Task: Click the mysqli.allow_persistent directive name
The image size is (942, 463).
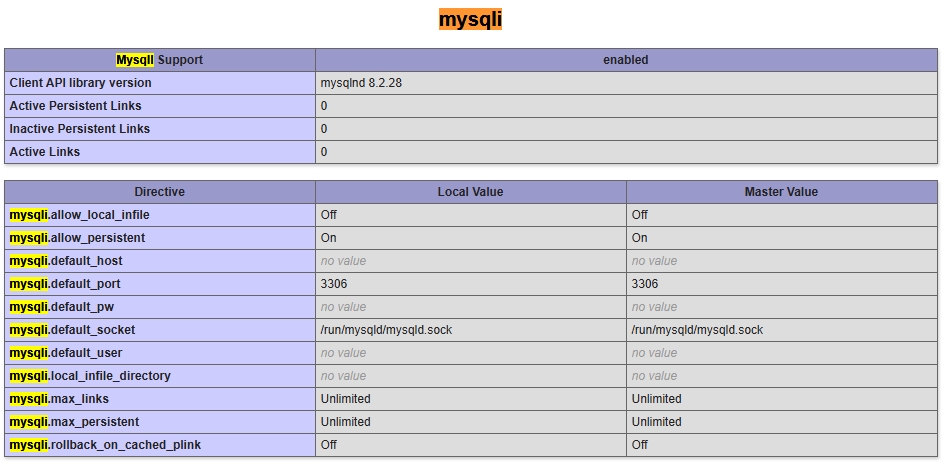Action: (77, 238)
